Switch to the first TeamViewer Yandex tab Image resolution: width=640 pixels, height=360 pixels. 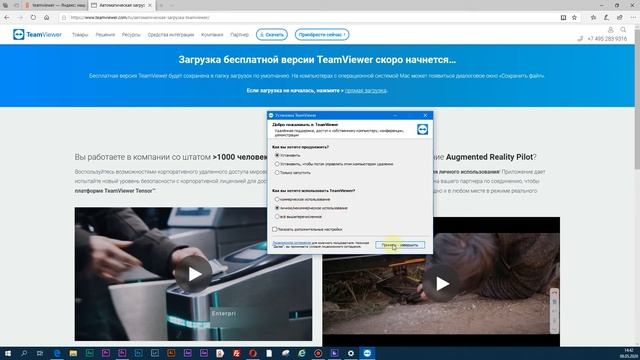pos(55,5)
